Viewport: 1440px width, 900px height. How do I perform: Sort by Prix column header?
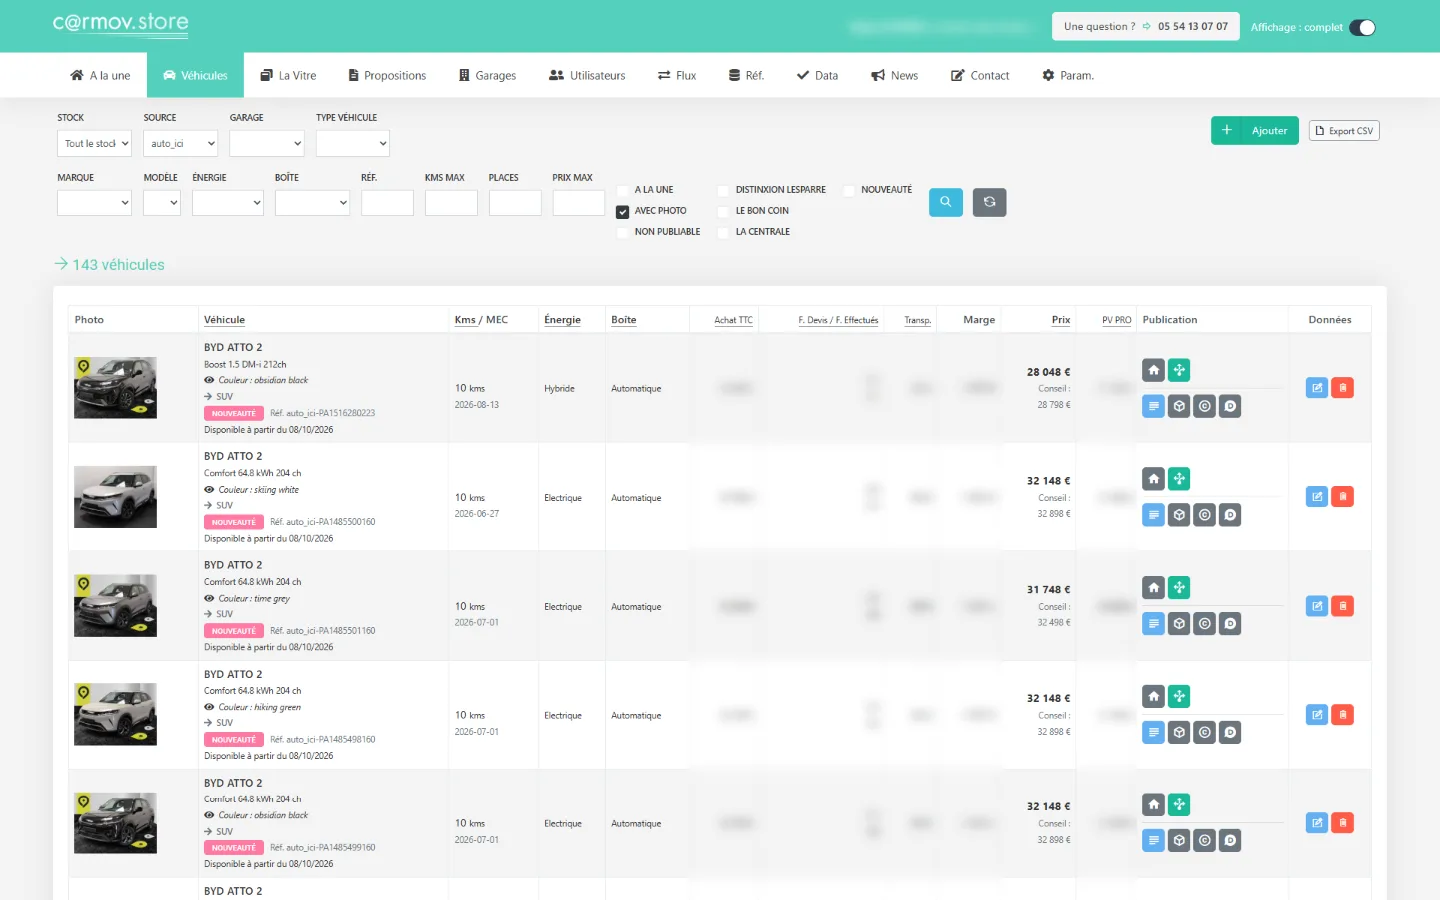pos(1061,320)
